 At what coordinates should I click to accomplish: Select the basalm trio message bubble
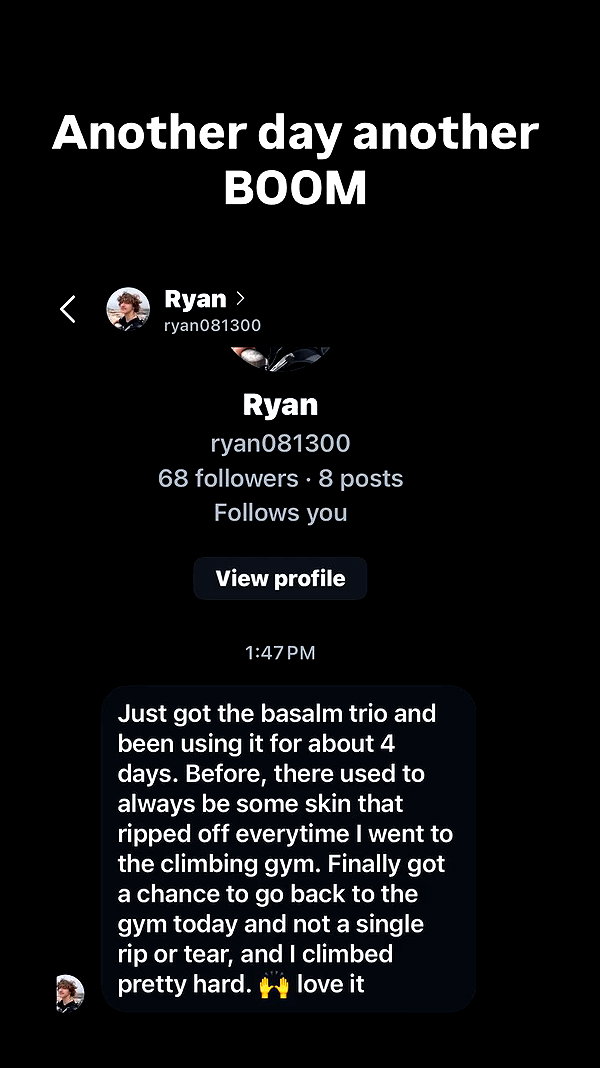click(x=288, y=849)
